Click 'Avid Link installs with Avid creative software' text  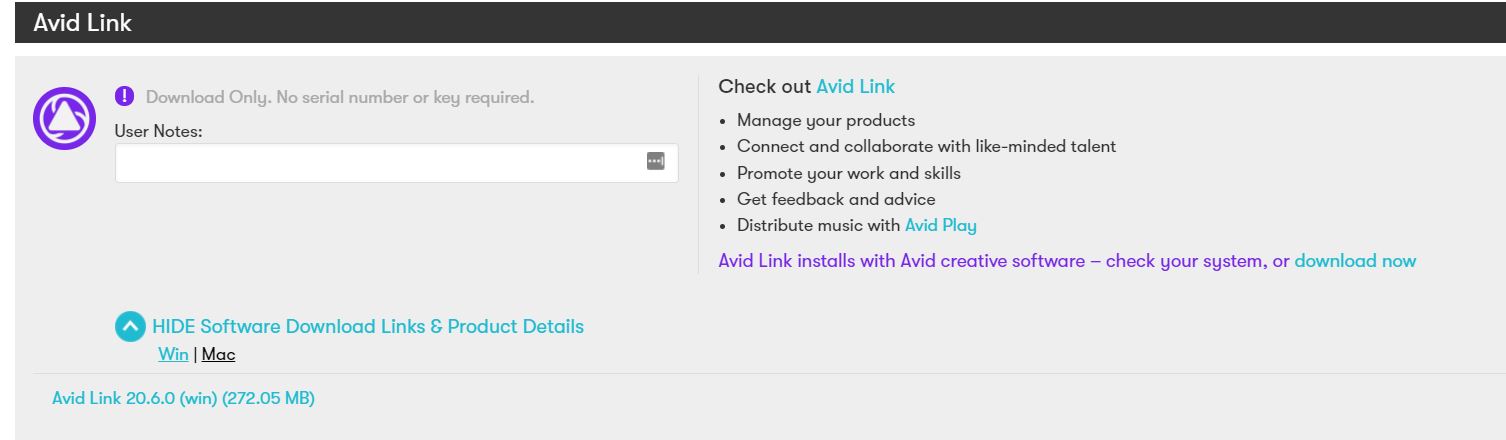(902, 261)
